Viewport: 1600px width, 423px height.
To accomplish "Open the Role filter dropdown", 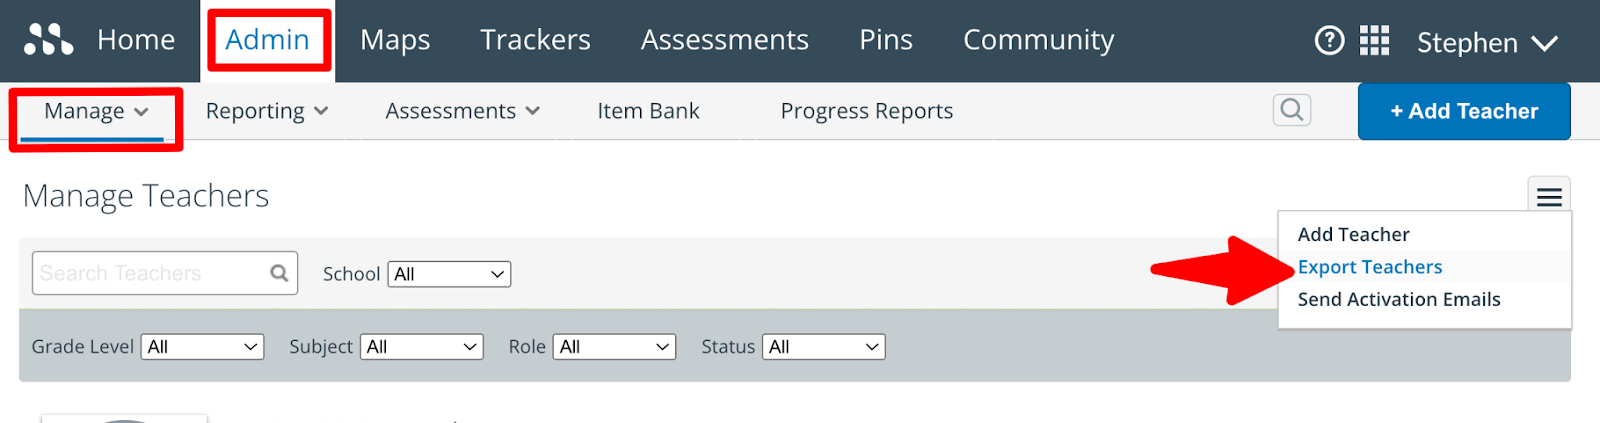I will (614, 347).
